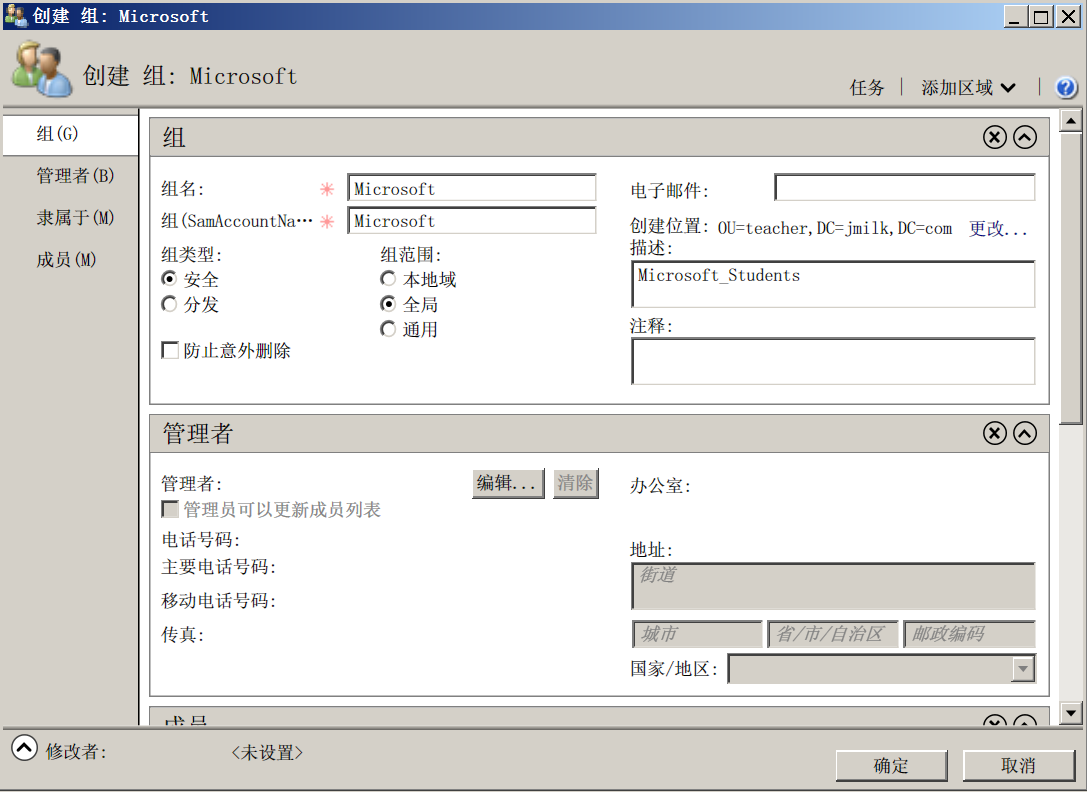This screenshot has height=792, width=1087.
Task: Click the 街道 address field
Action: tap(833, 587)
